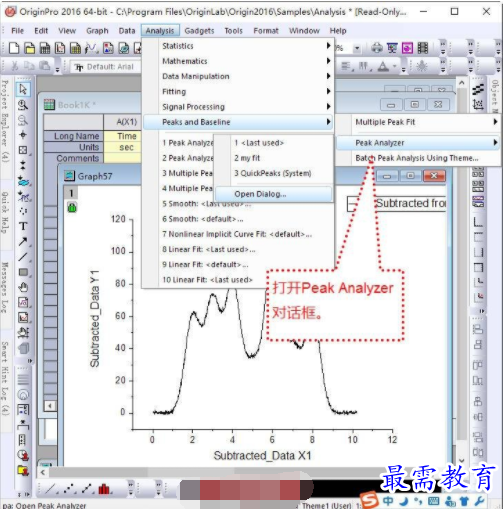This screenshot has width=504, height=509.
Task: Click the New Graph toolbar icon
Action: [x=60, y=48]
